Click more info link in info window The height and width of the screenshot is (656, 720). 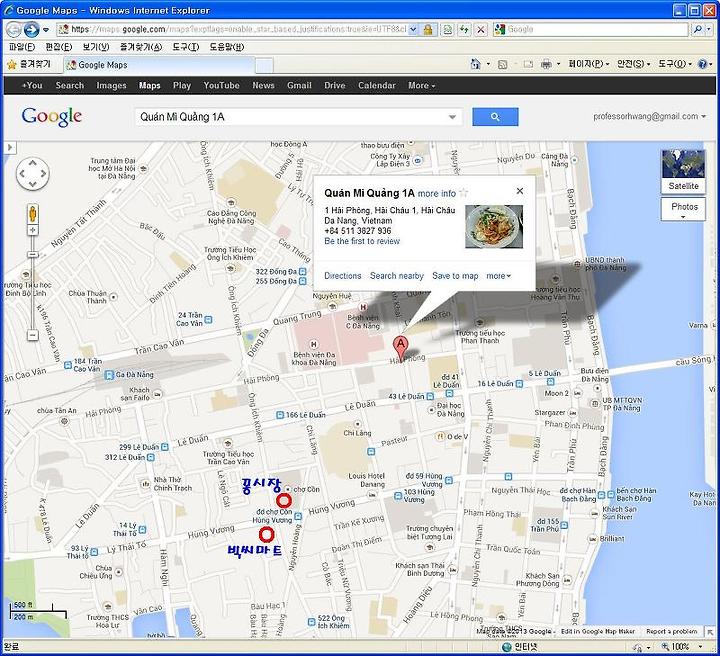coord(437,194)
